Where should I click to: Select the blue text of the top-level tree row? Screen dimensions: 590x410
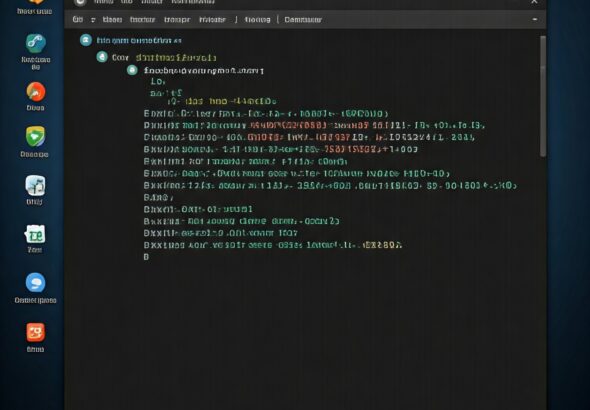[x=139, y=40]
